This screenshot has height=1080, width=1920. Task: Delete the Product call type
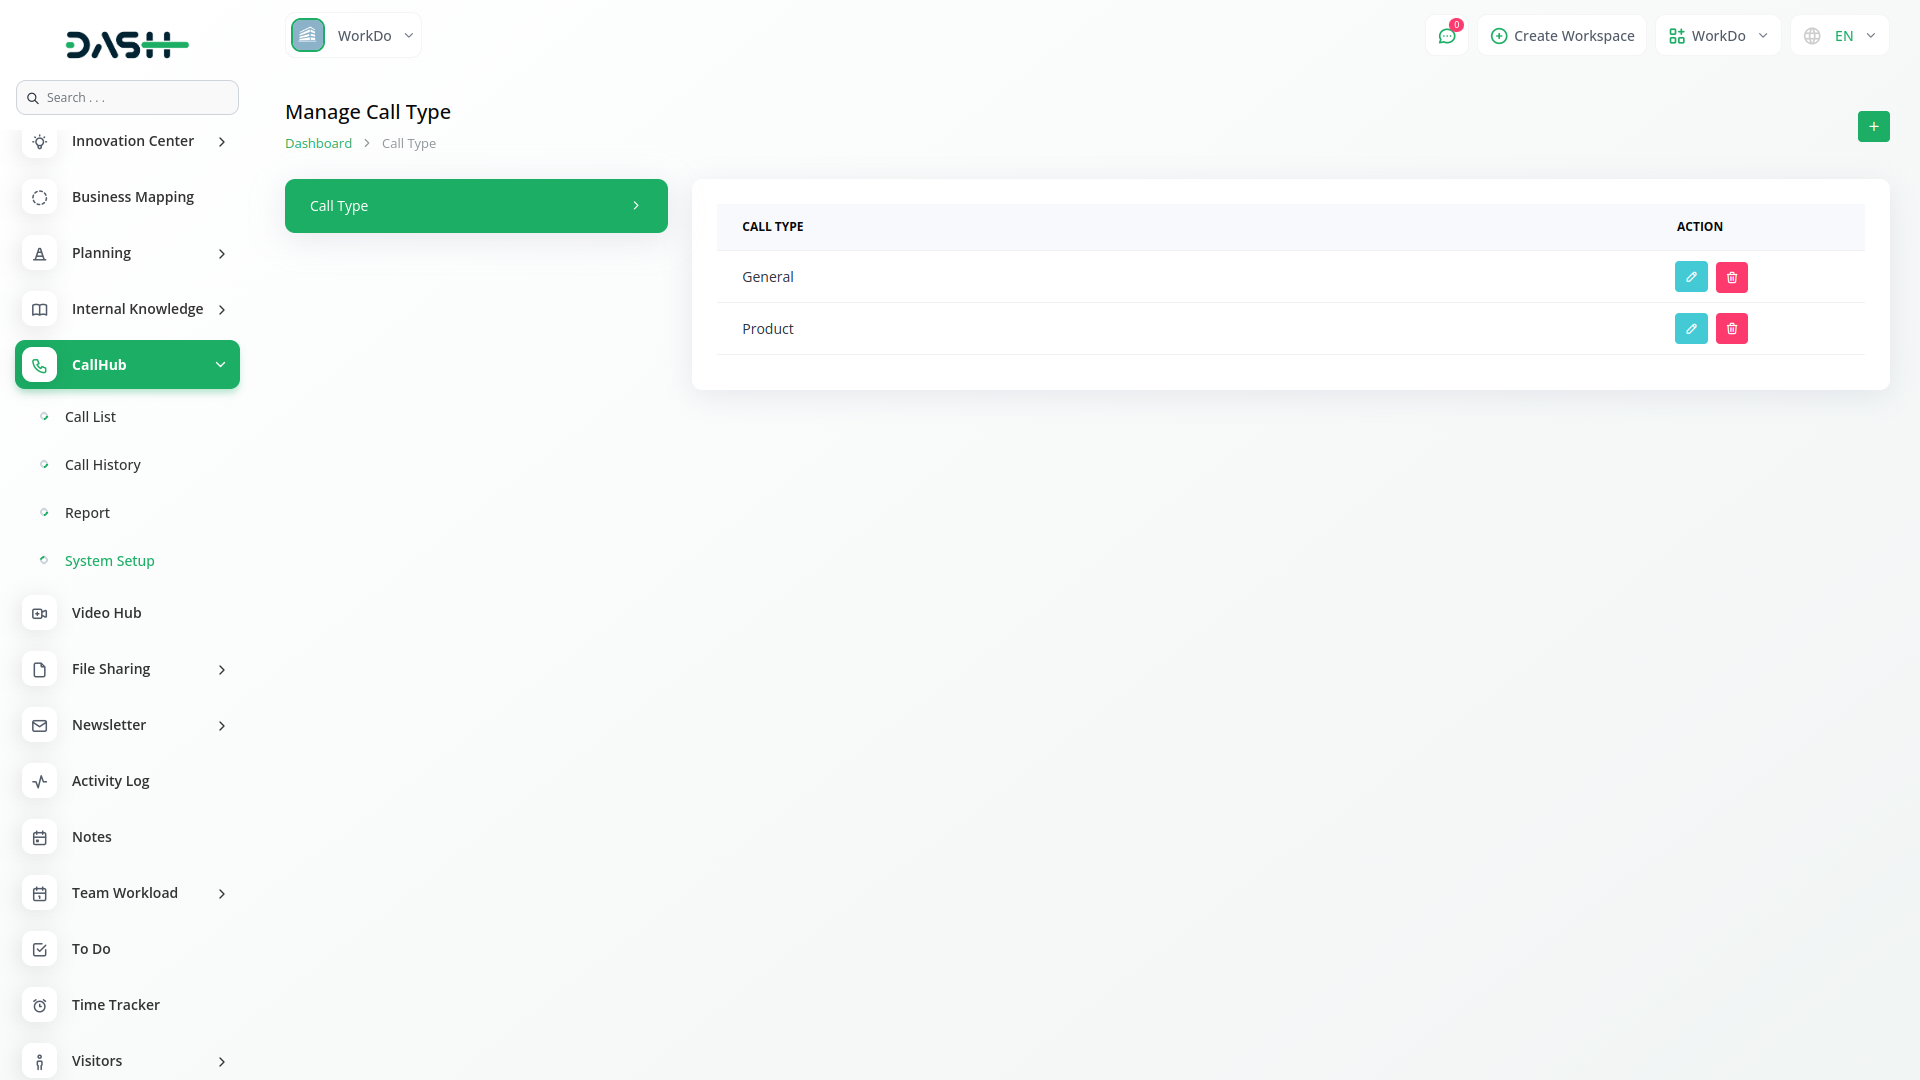pyautogui.click(x=1732, y=329)
